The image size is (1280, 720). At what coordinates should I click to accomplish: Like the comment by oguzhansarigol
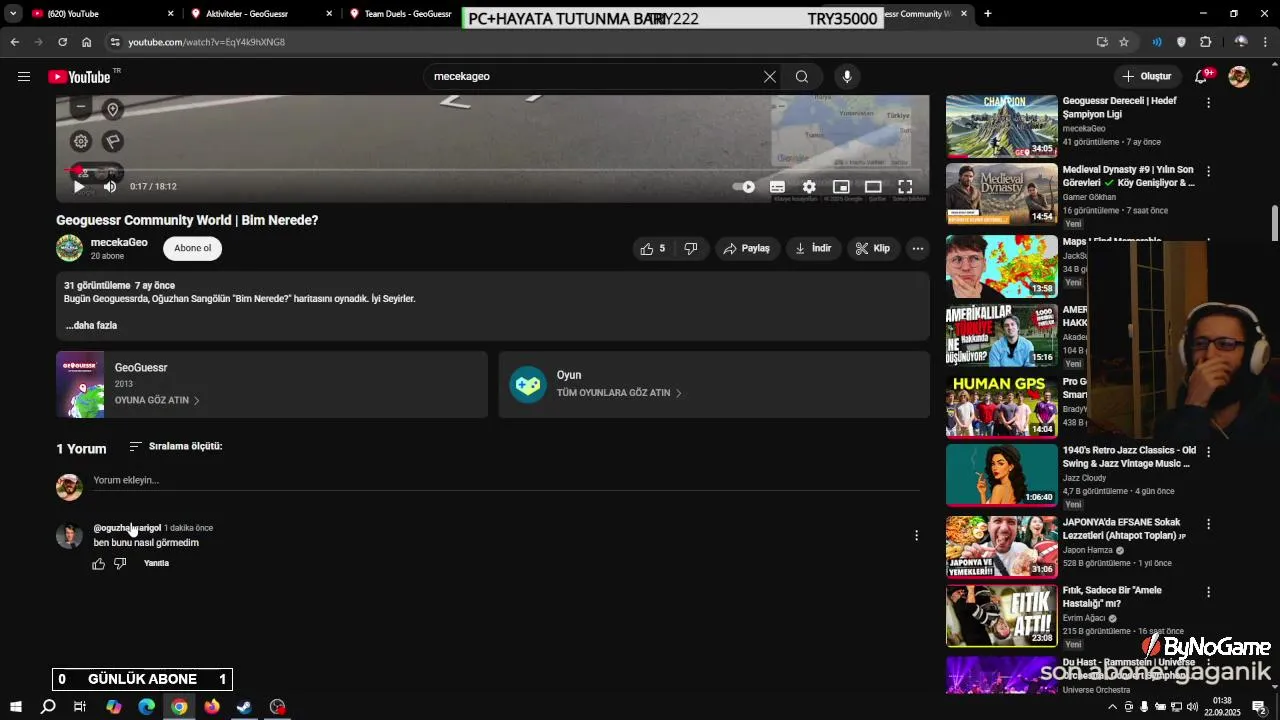point(98,564)
